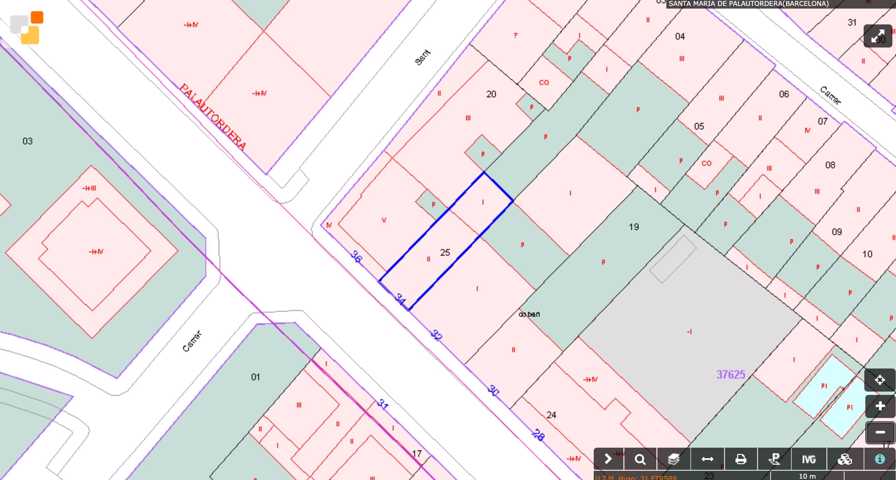Click the 10 m scale bar

(x=807, y=476)
